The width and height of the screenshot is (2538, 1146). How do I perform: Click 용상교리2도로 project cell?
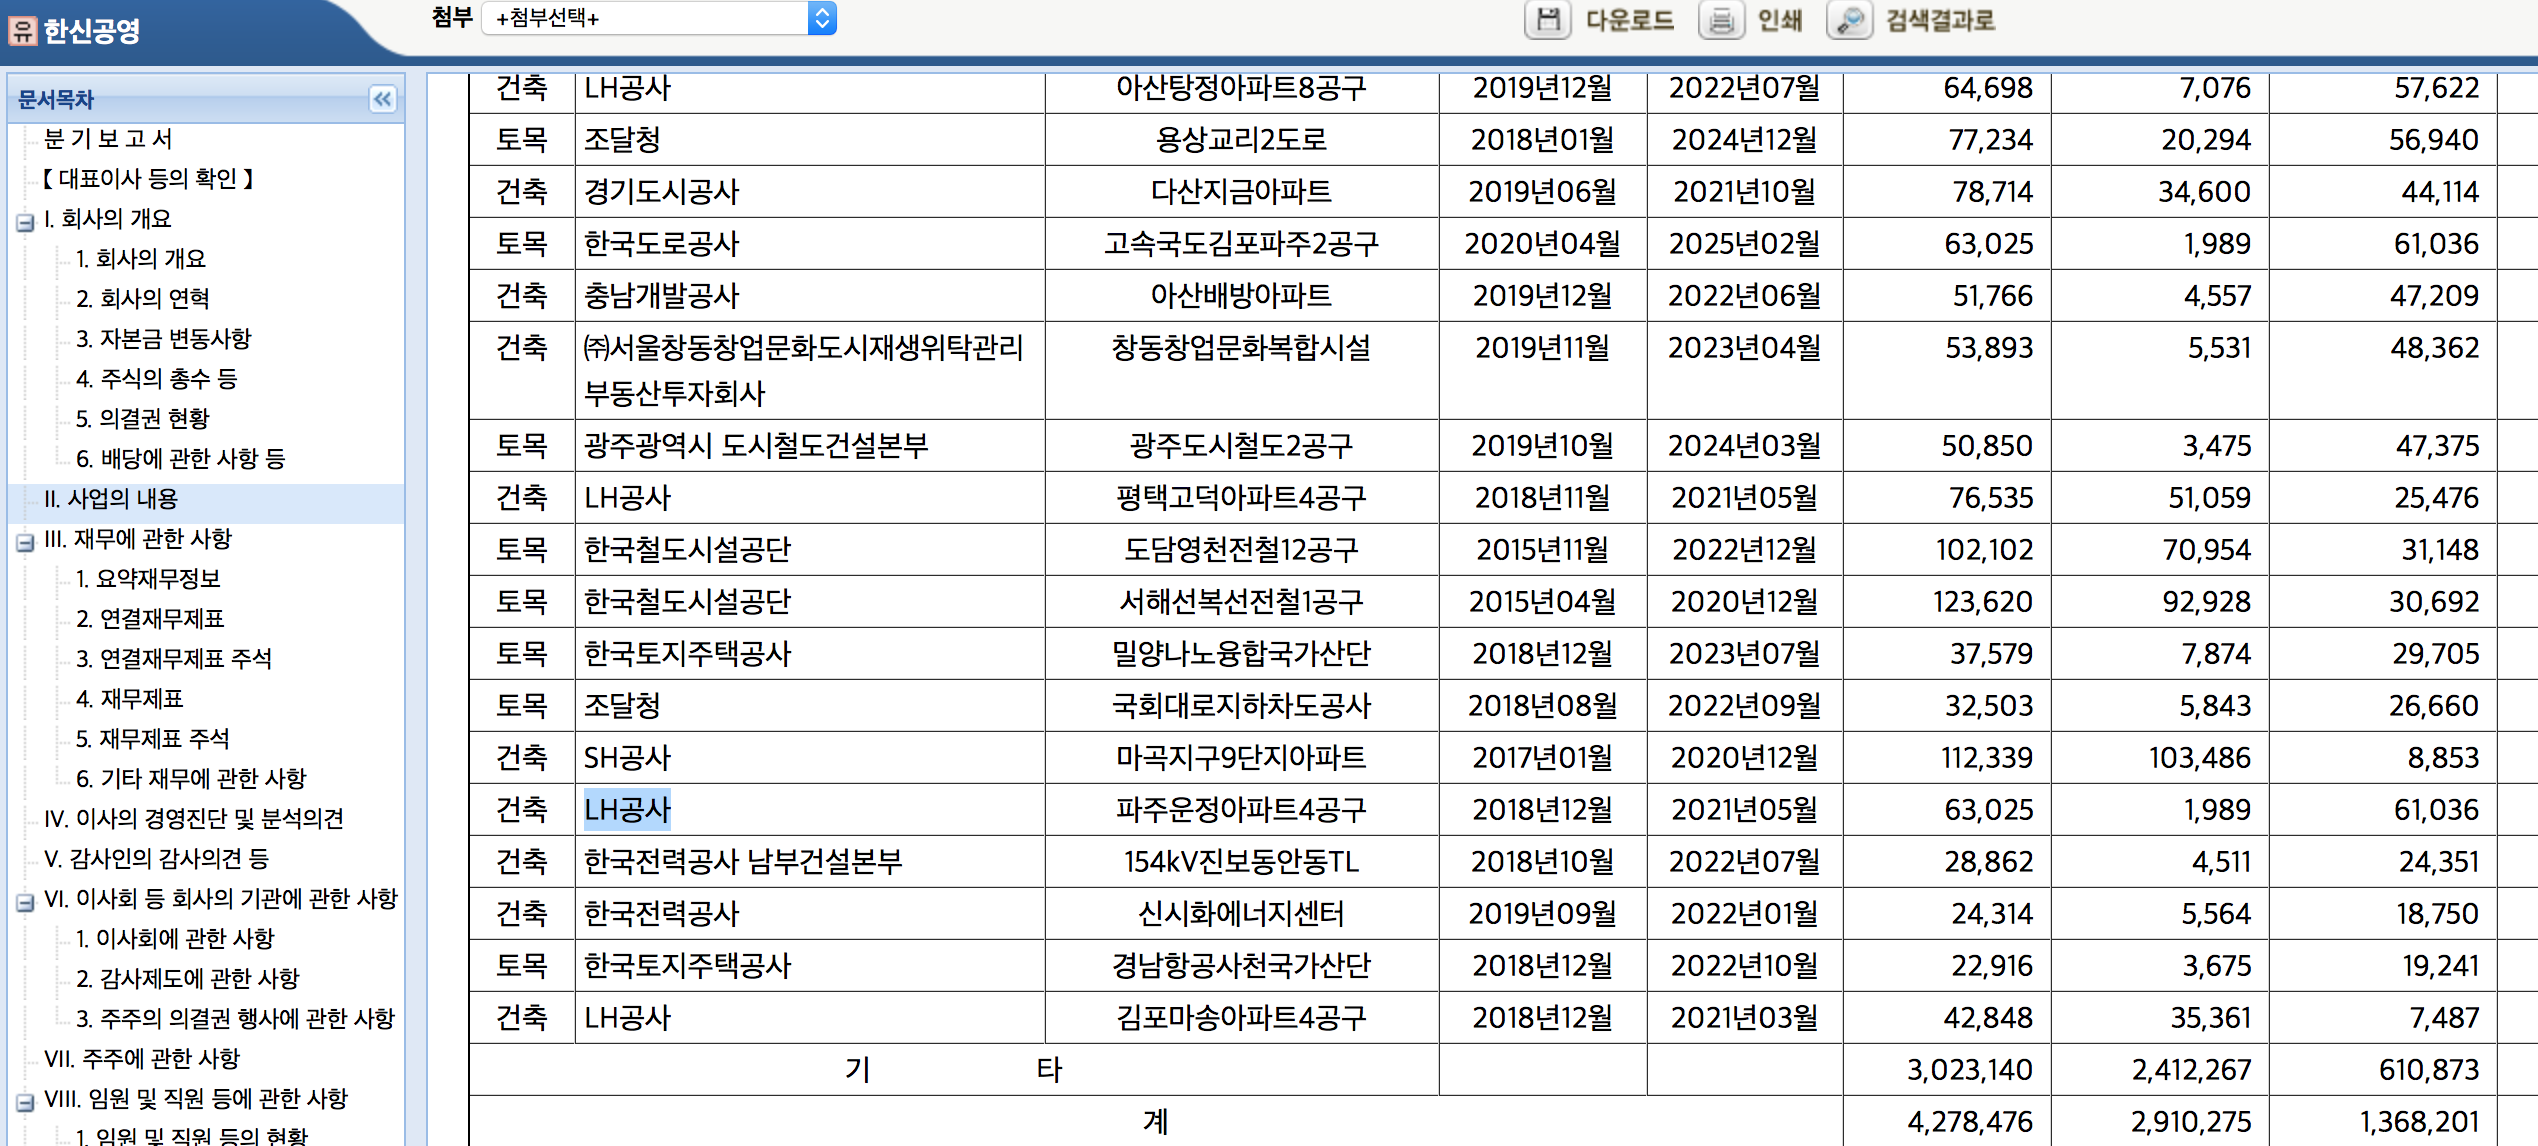pos(1241,140)
